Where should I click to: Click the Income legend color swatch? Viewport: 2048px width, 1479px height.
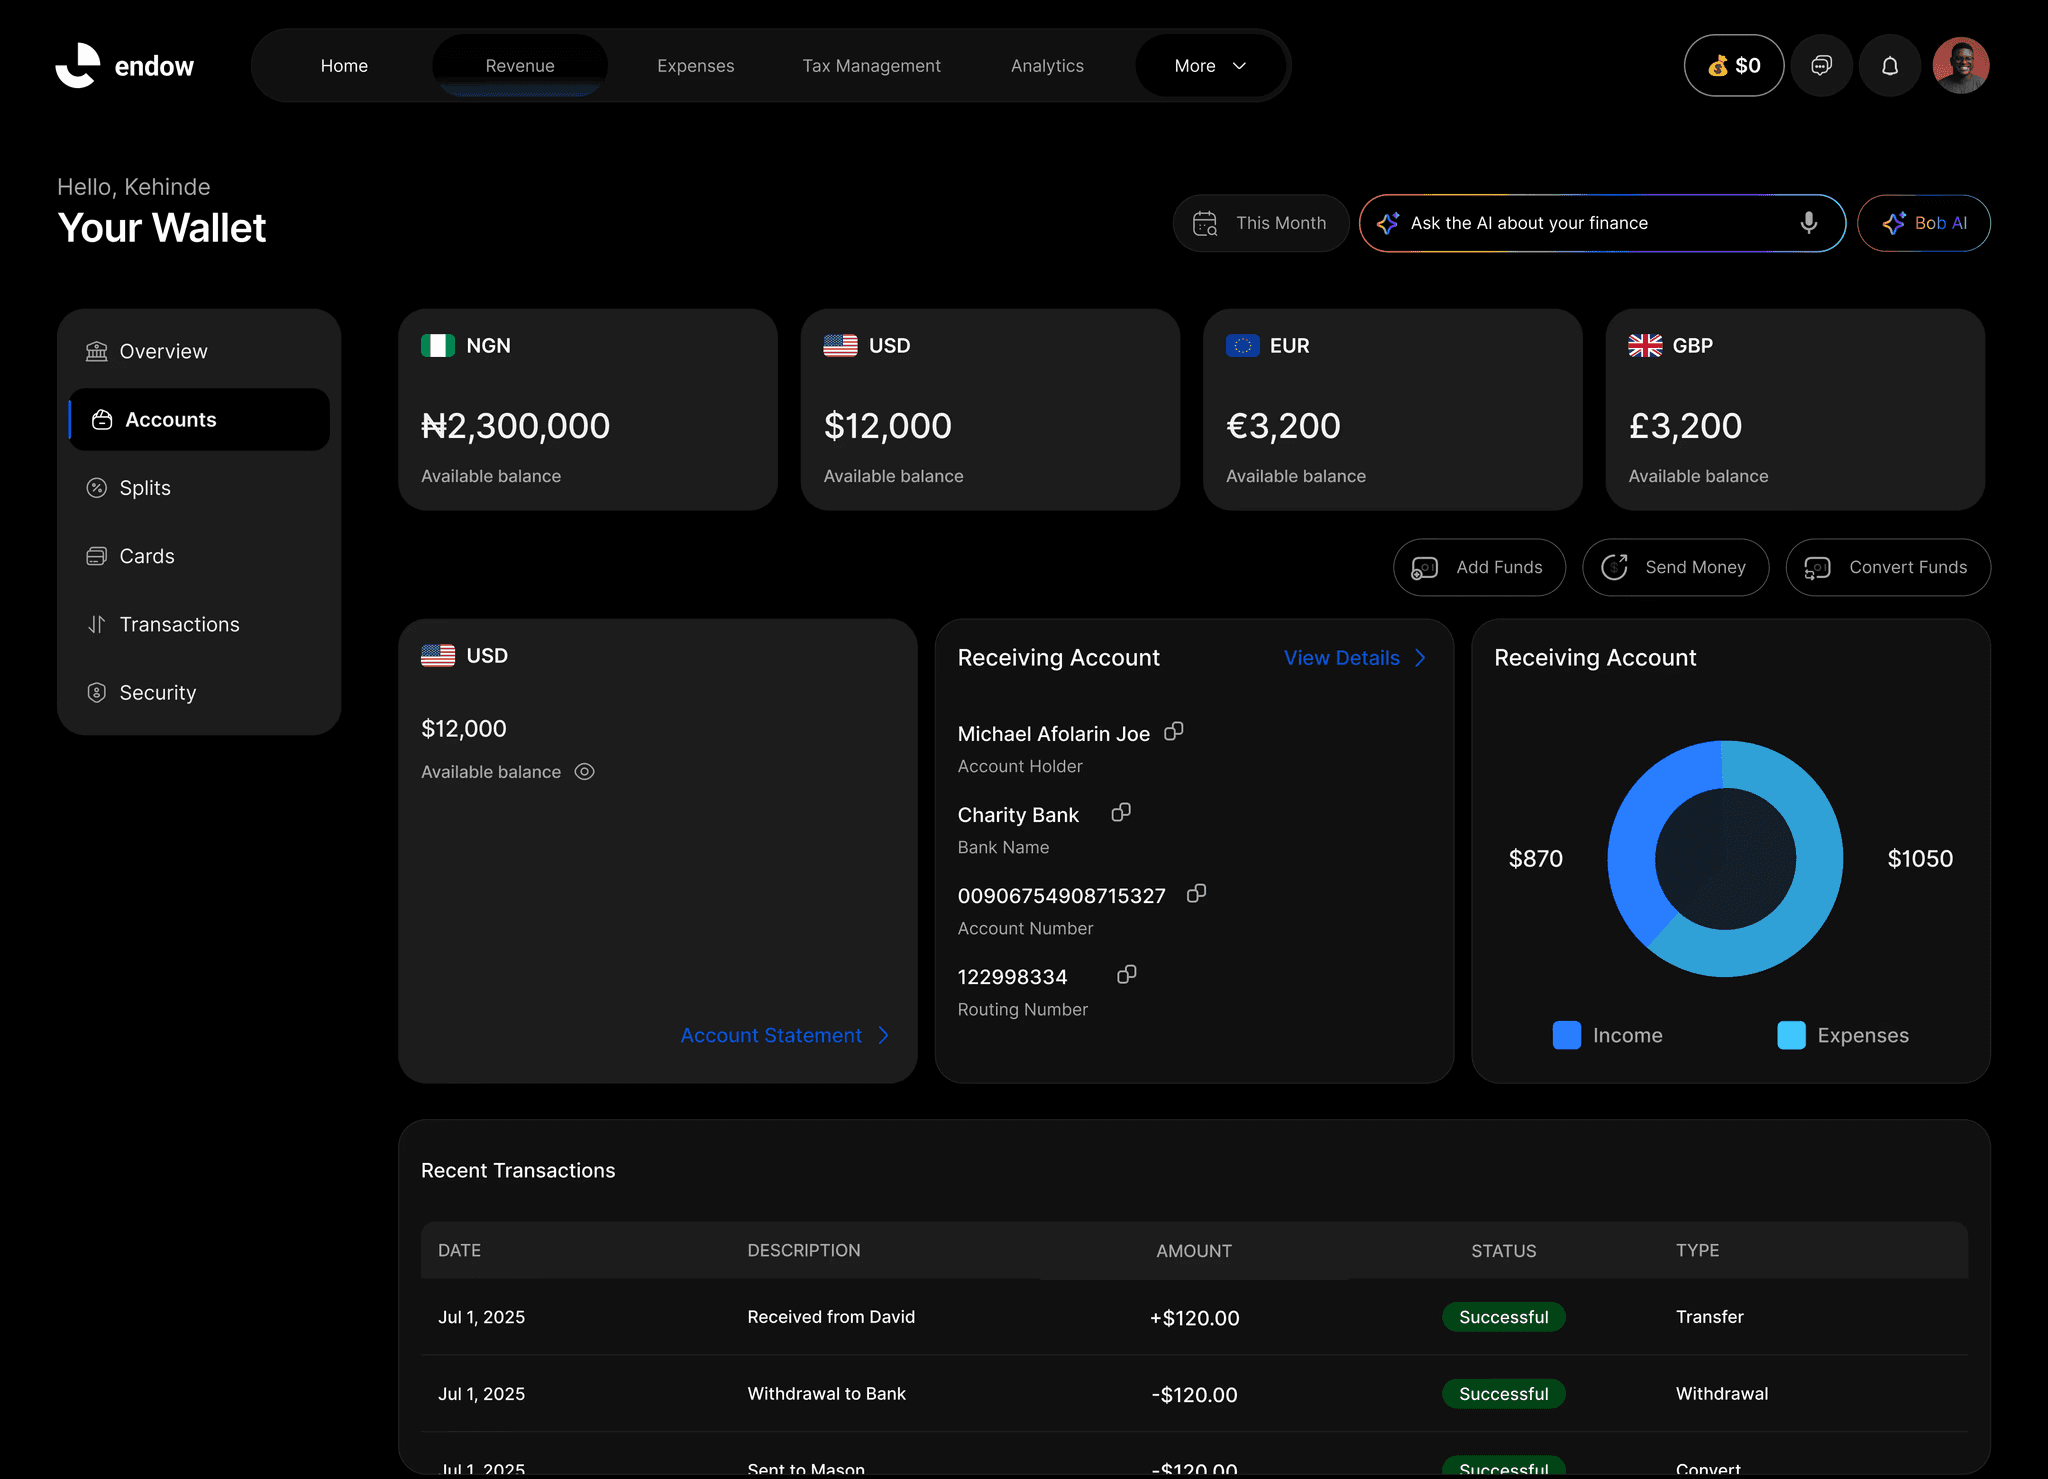(1566, 1036)
